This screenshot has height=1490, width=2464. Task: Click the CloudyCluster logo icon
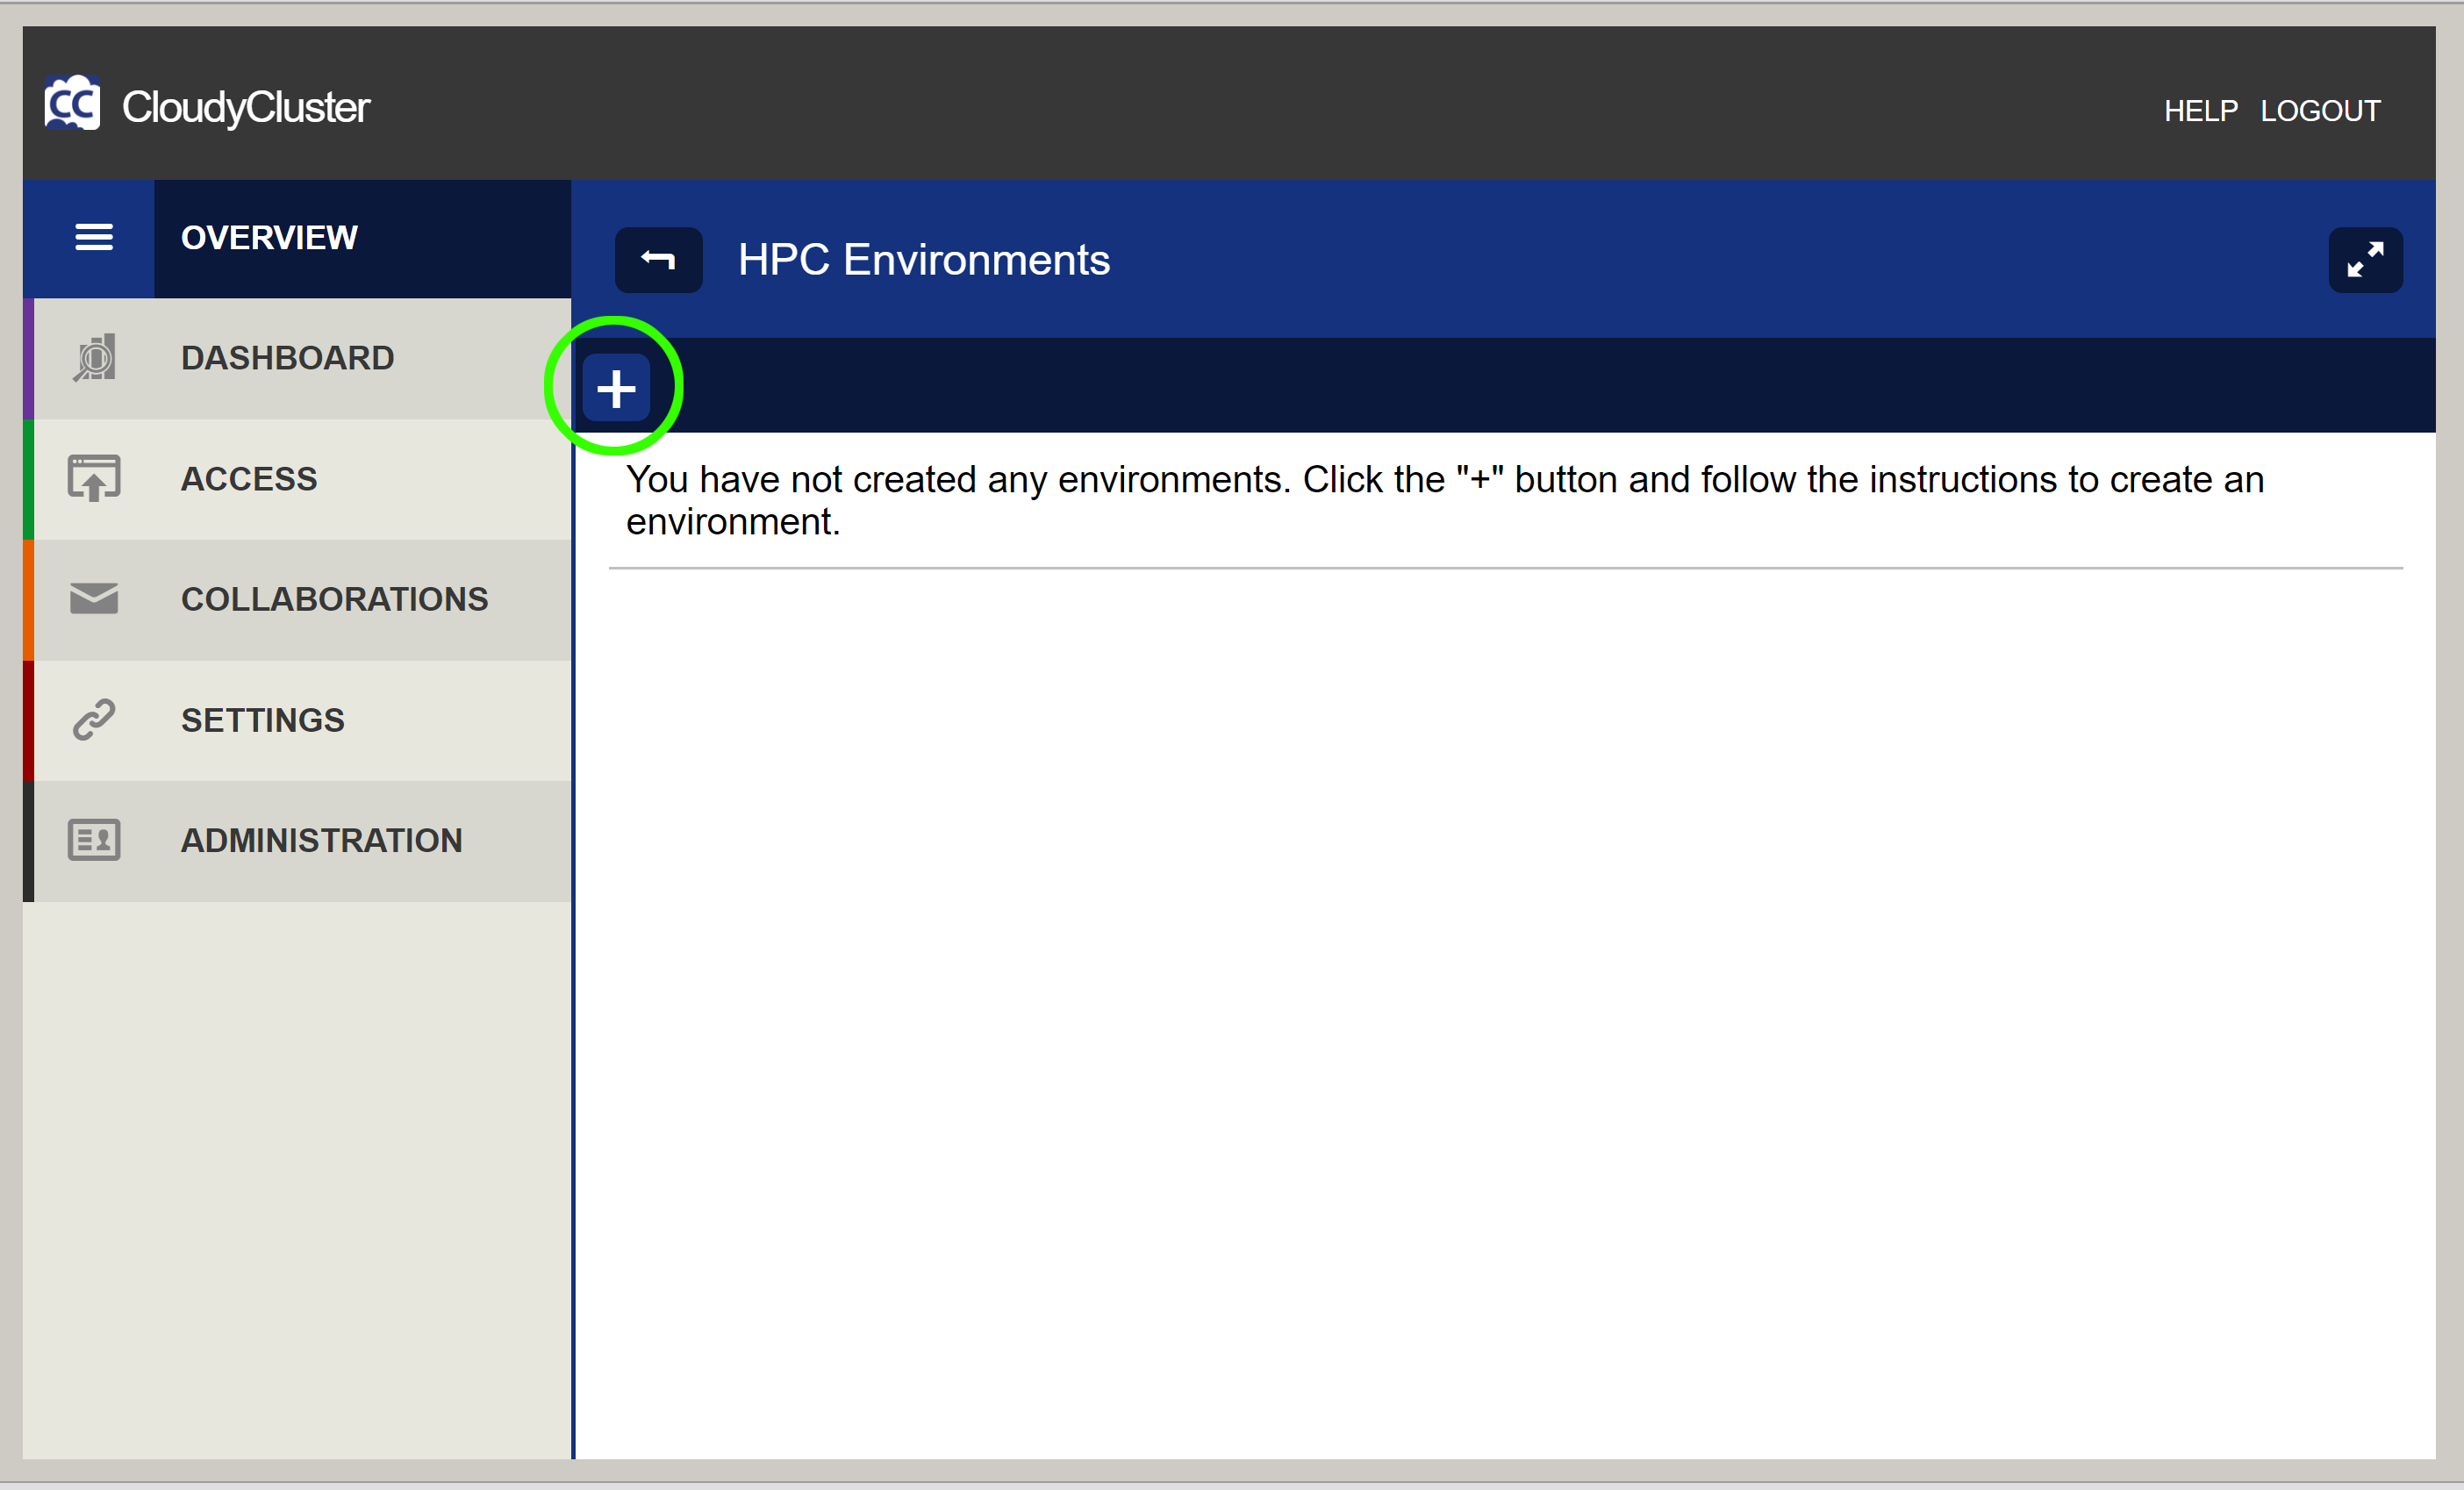[72, 103]
